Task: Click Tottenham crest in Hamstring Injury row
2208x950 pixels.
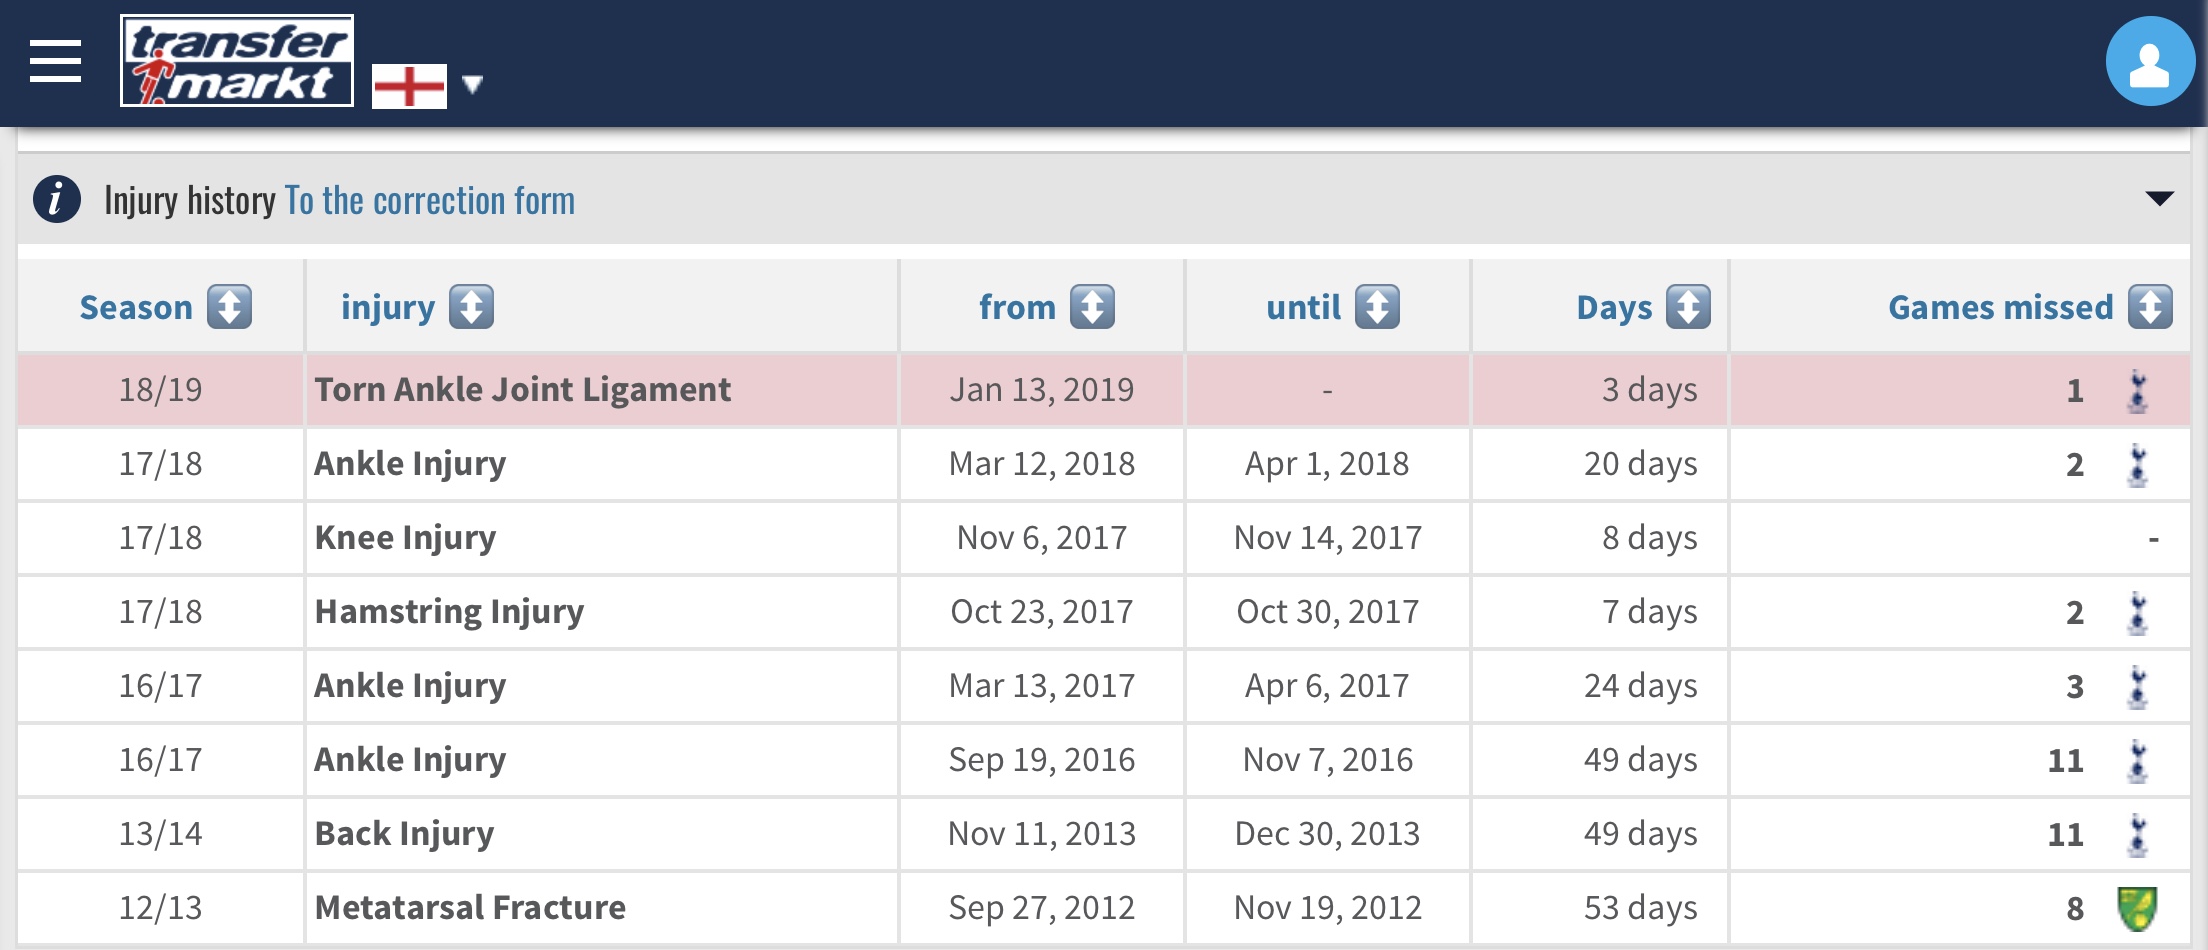Action: click(2137, 613)
